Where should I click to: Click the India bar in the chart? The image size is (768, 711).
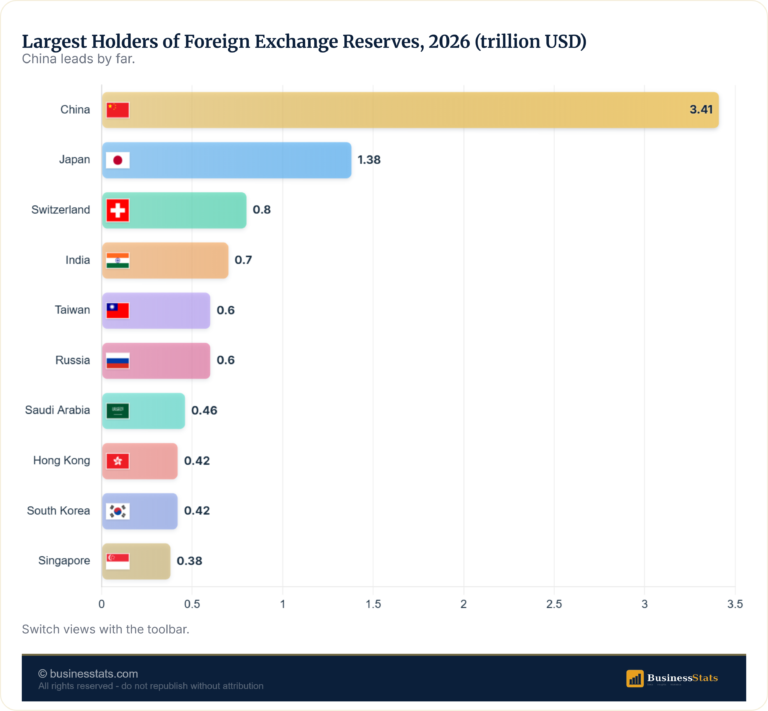tap(165, 261)
